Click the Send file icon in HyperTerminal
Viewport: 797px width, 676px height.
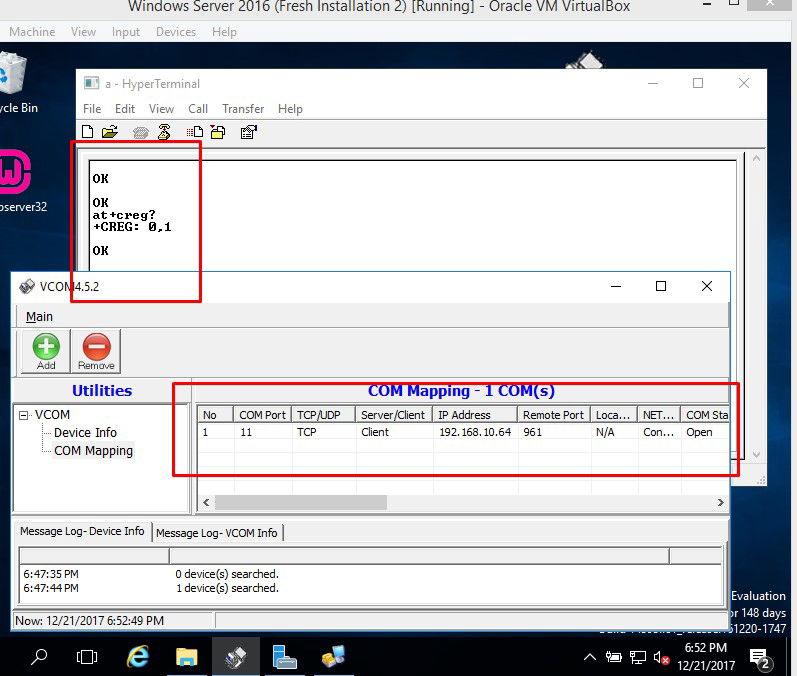click(195, 132)
